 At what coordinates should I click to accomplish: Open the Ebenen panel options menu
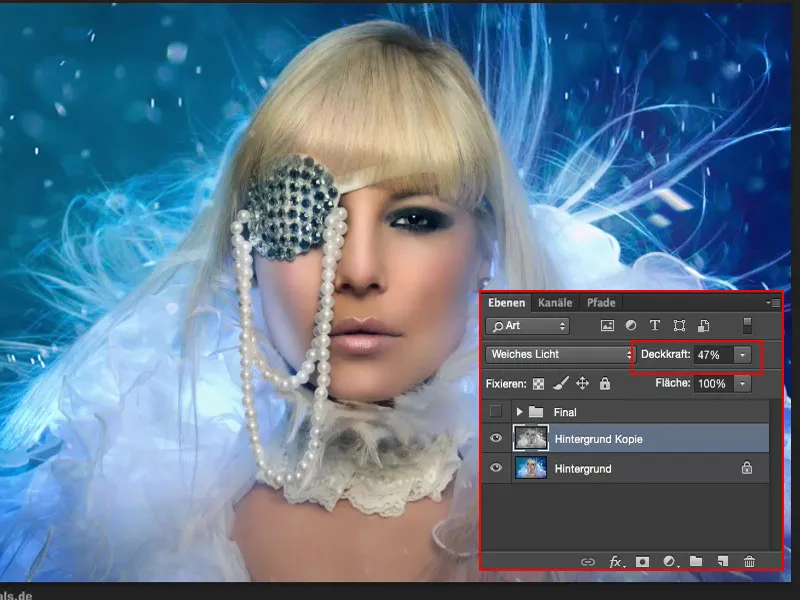tap(773, 303)
